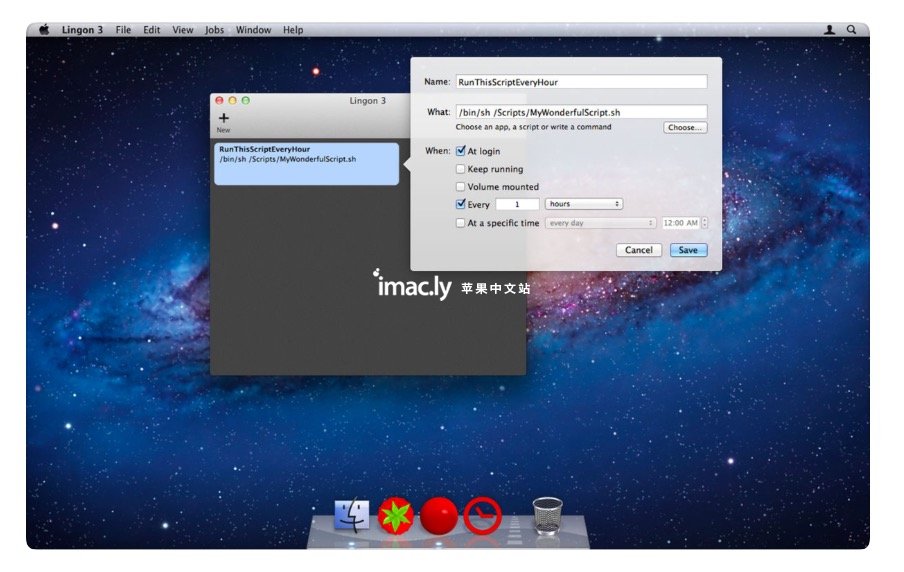The width and height of the screenshot is (904, 572).
Task: Enable the At a specific time checkbox
Action: (461, 223)
